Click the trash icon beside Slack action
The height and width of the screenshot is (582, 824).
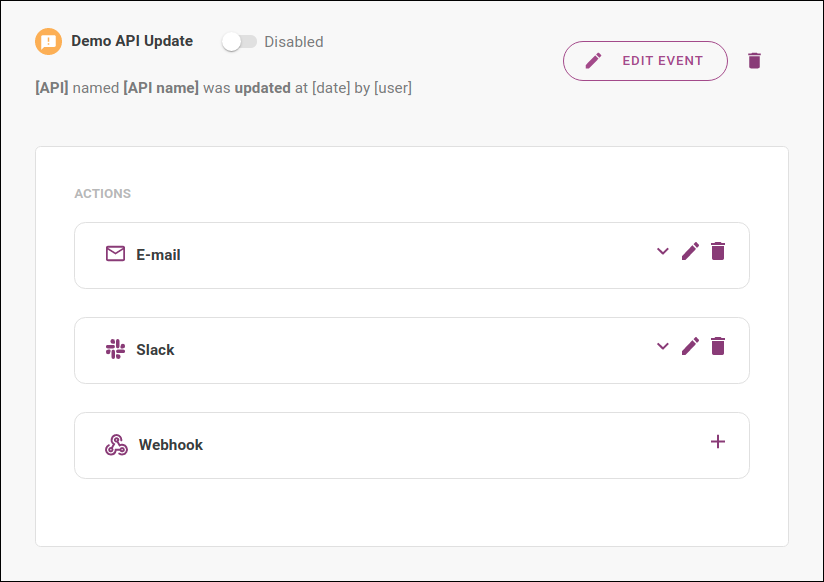tap(718, 346)
